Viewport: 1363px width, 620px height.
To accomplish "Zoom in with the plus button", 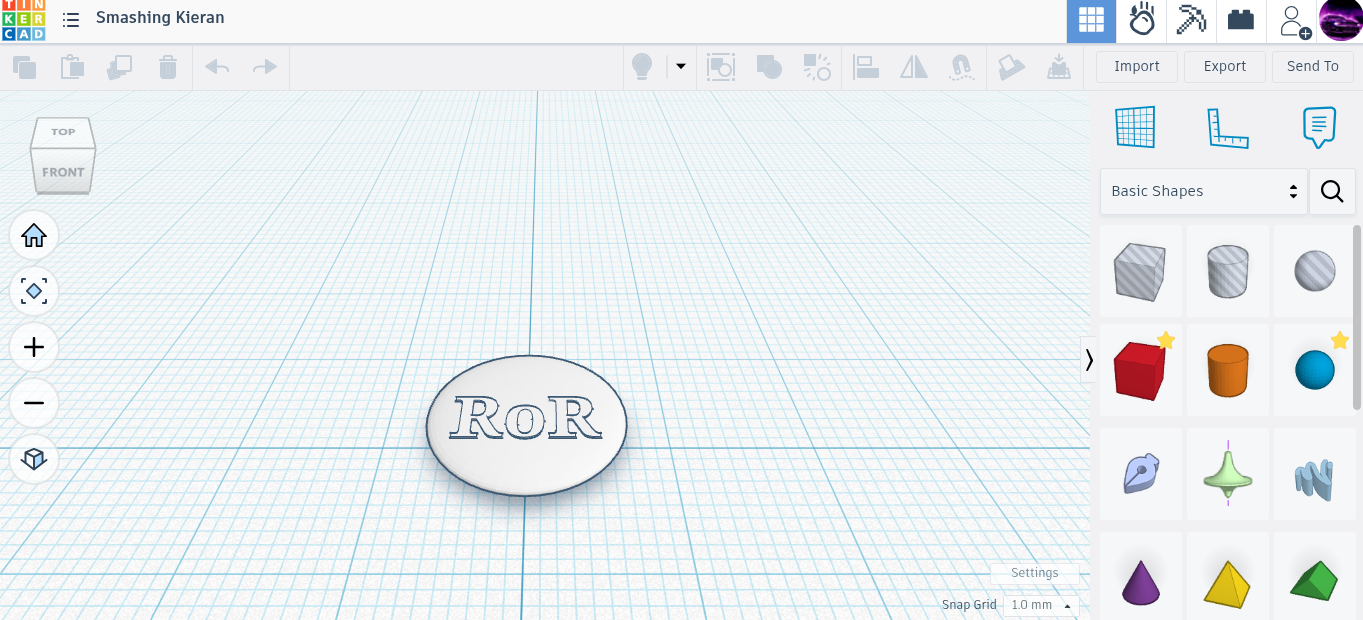I will 34,347.
